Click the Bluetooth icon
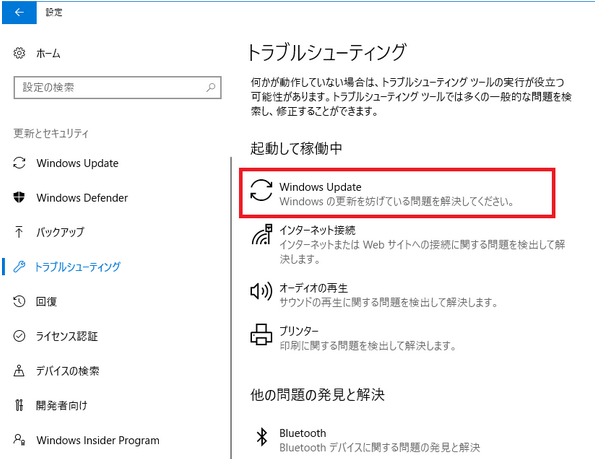 262,437
